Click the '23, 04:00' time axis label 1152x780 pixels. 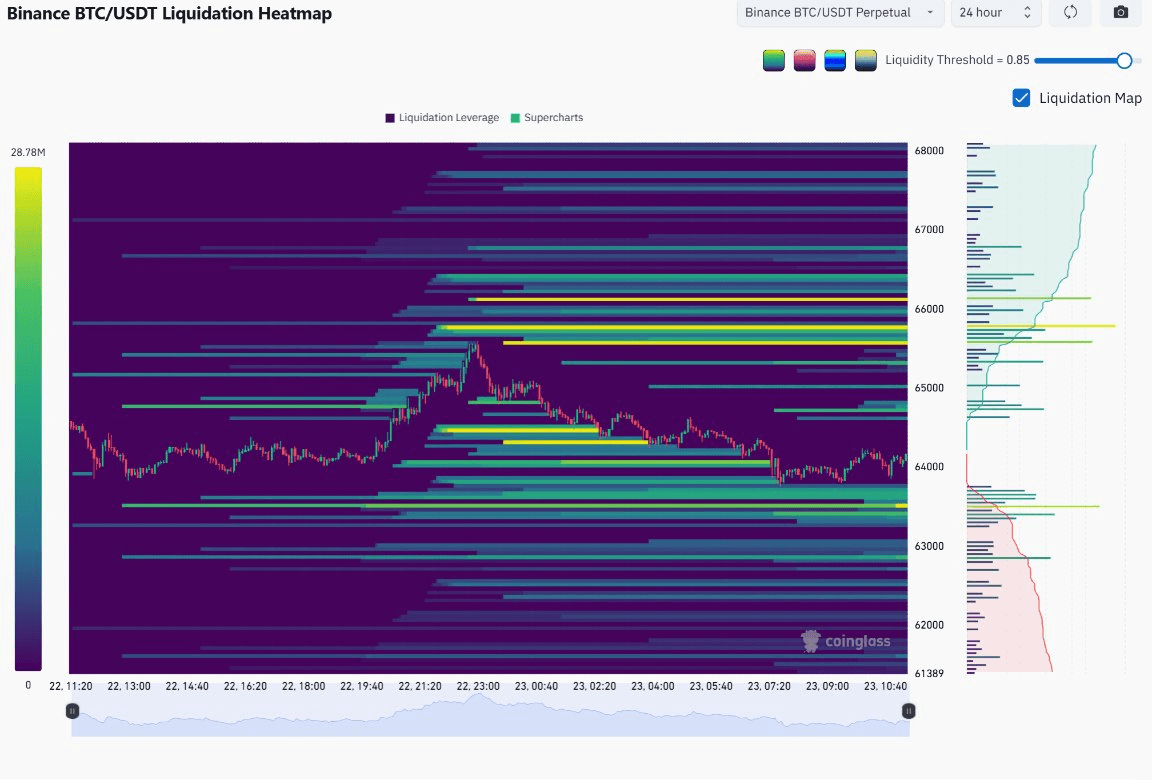652,686
